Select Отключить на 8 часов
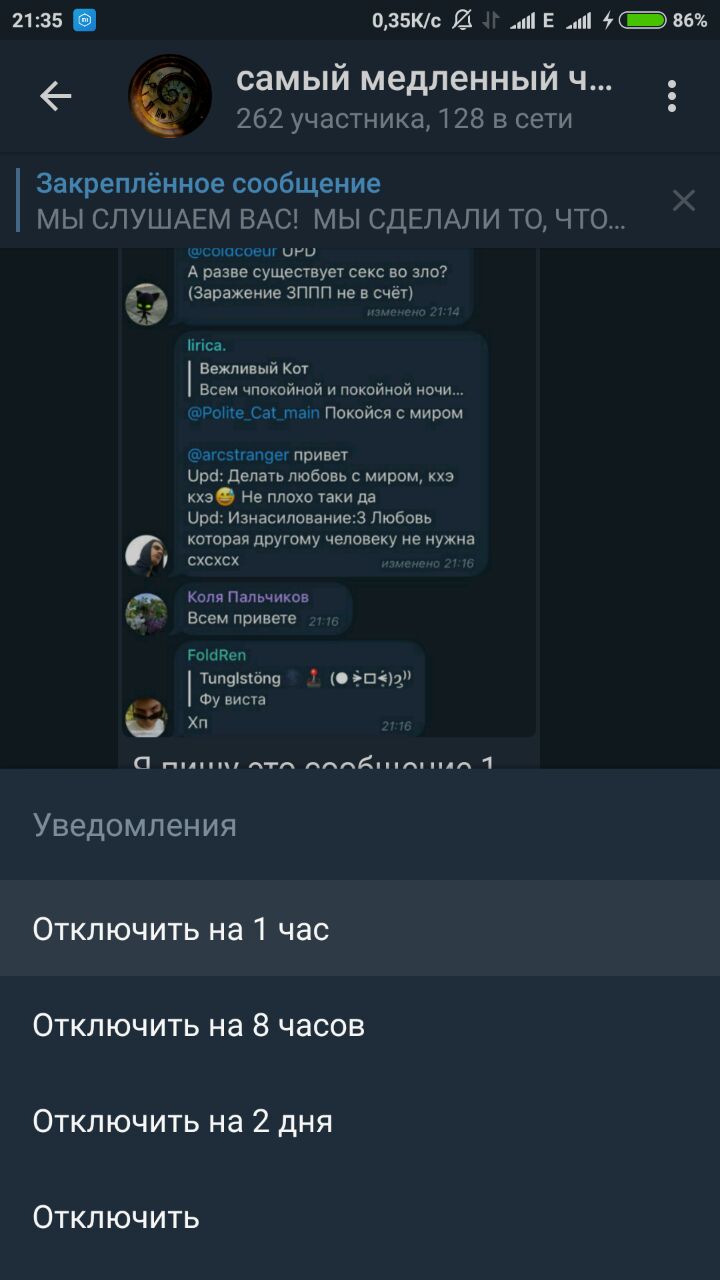The width and height of the screenshot is (720, 1280). [360, 1025]
